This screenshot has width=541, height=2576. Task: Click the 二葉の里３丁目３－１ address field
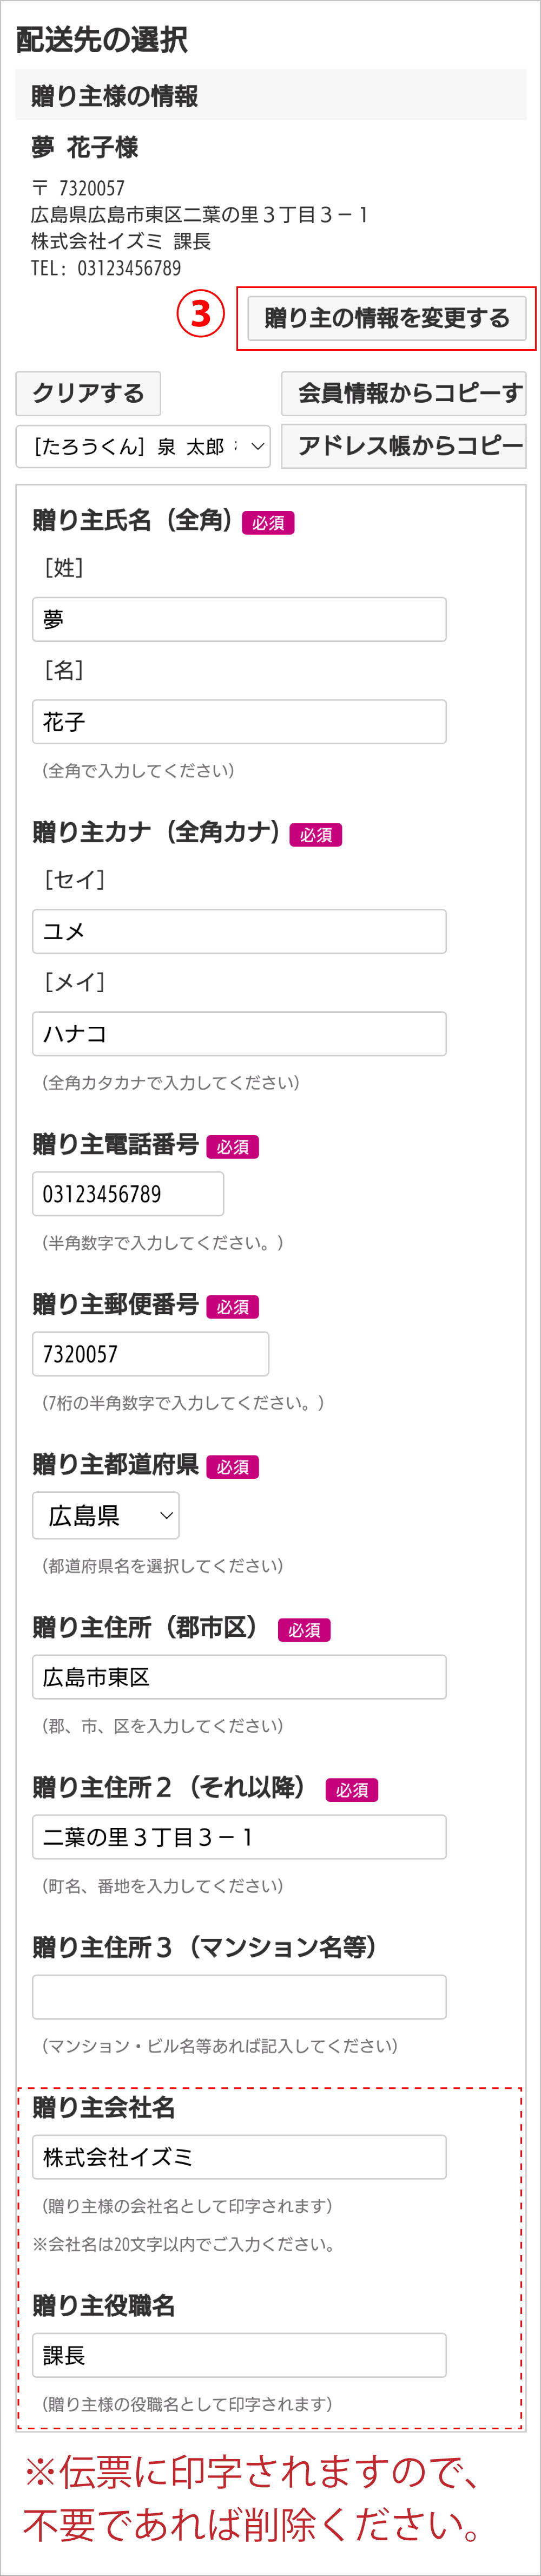[x=239, y=1837]
